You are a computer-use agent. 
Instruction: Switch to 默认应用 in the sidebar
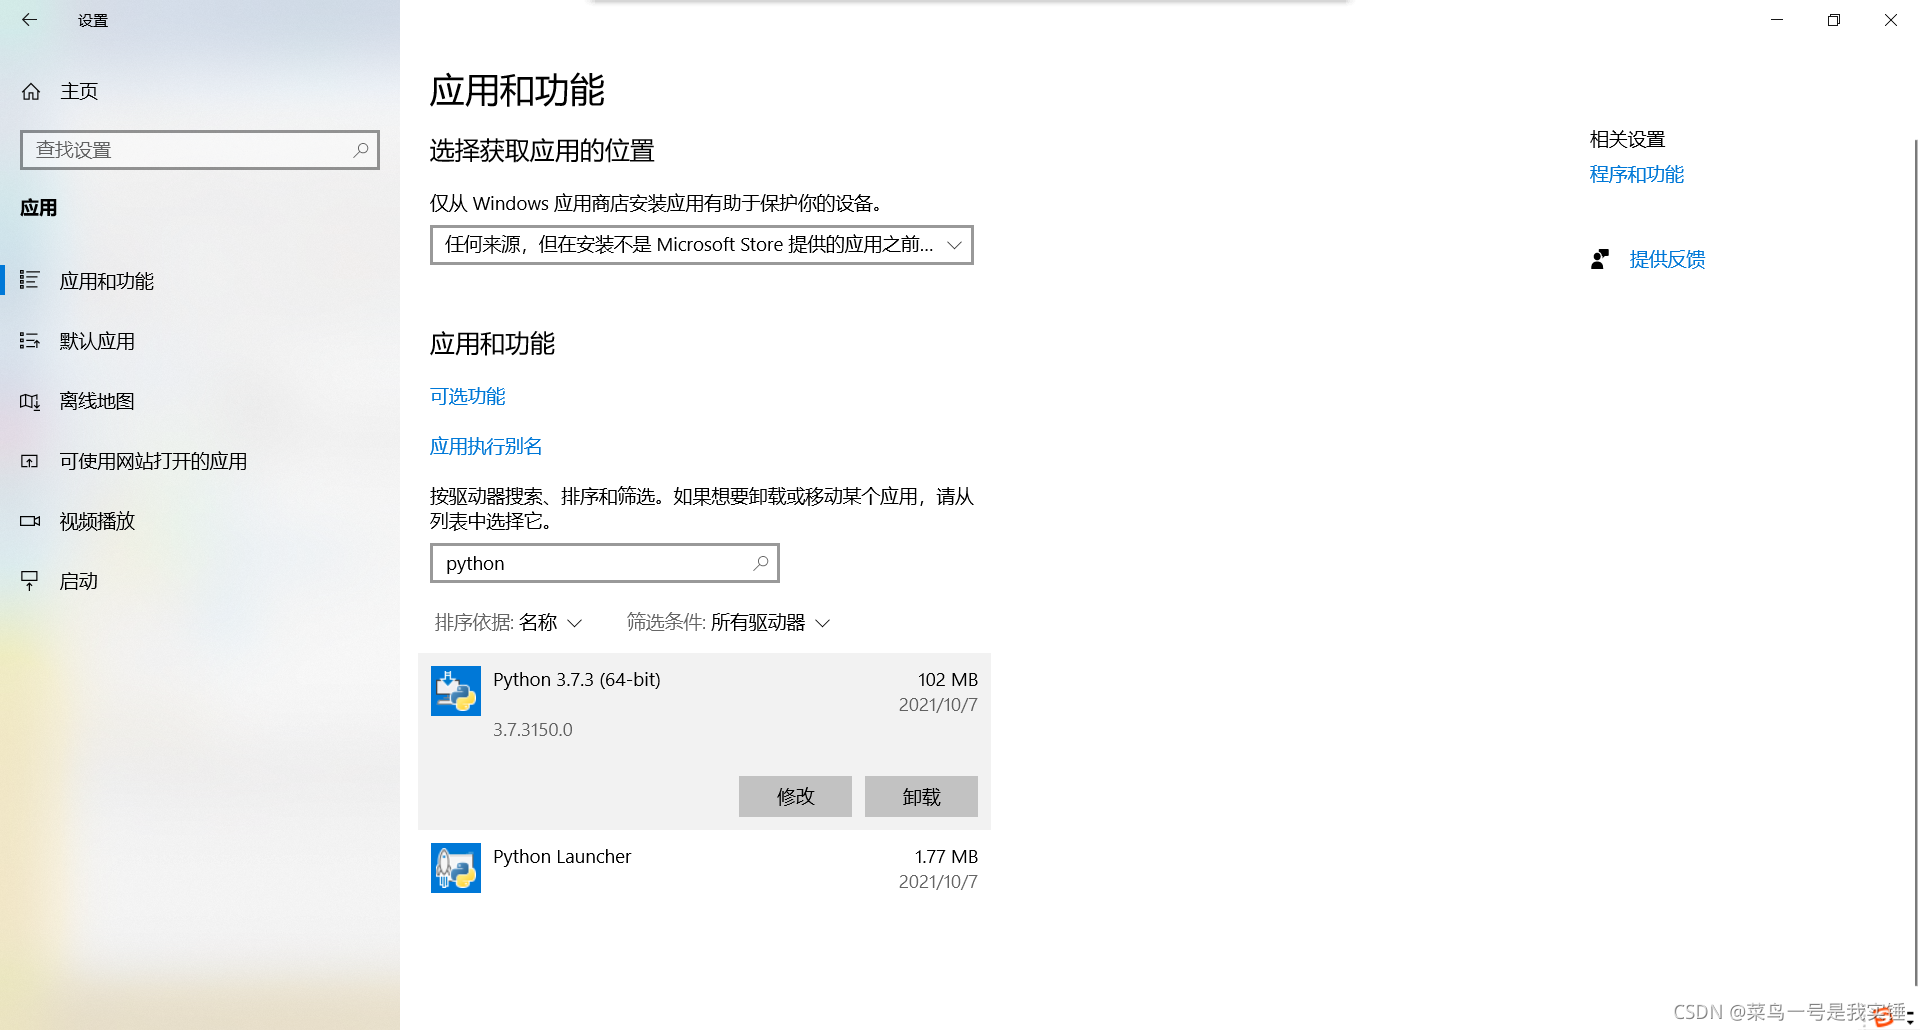[97, 341]
